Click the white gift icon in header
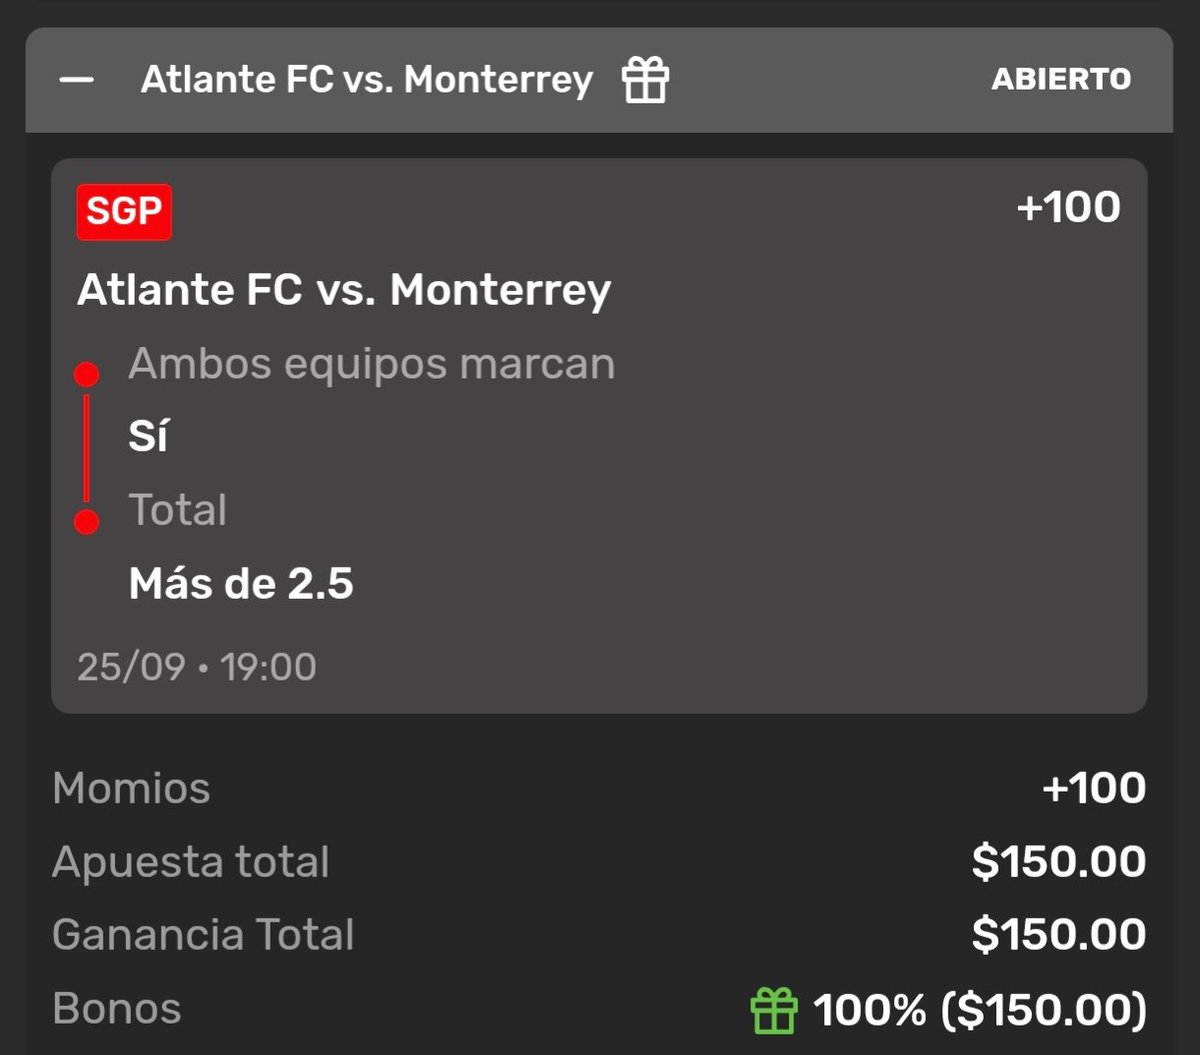The image size is (1200, 1055). [x=645, y=80]
